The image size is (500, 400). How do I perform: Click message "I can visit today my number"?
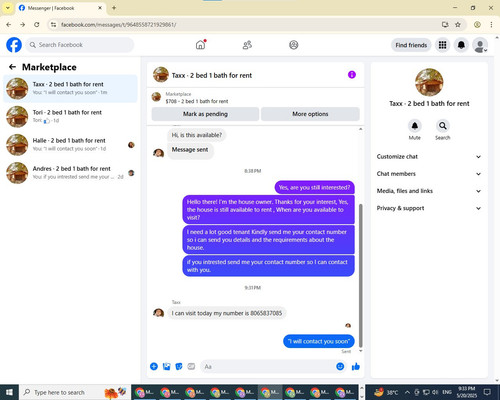click(x=227, y=313)
